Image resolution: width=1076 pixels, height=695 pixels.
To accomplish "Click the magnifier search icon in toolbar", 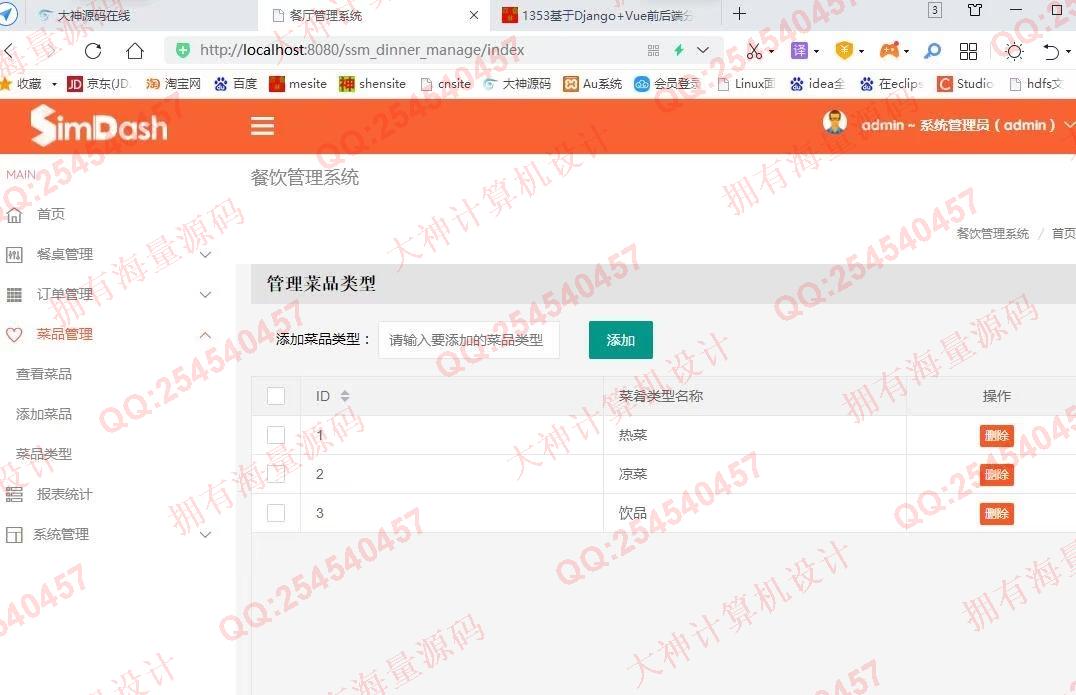I will (932, 51).
